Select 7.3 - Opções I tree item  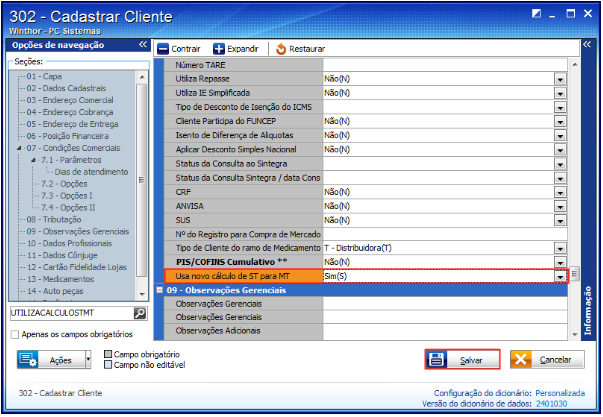(x=67, y=196)
